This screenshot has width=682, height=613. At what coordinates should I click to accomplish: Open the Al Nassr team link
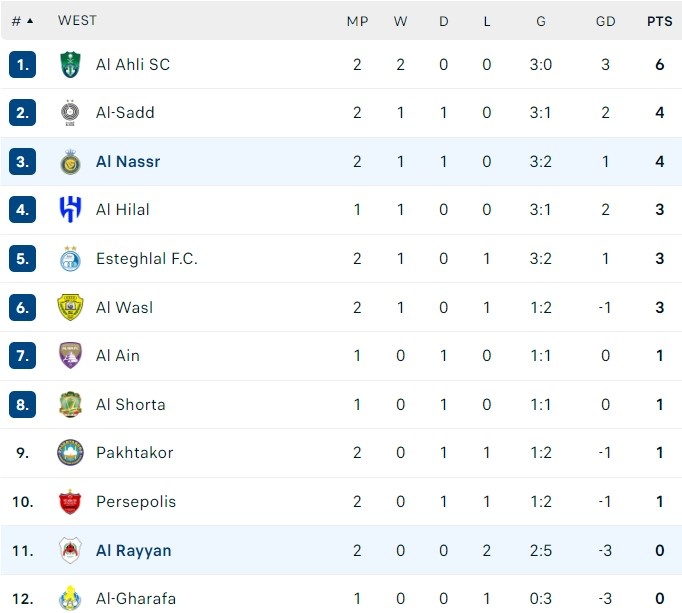click(128, 161)
